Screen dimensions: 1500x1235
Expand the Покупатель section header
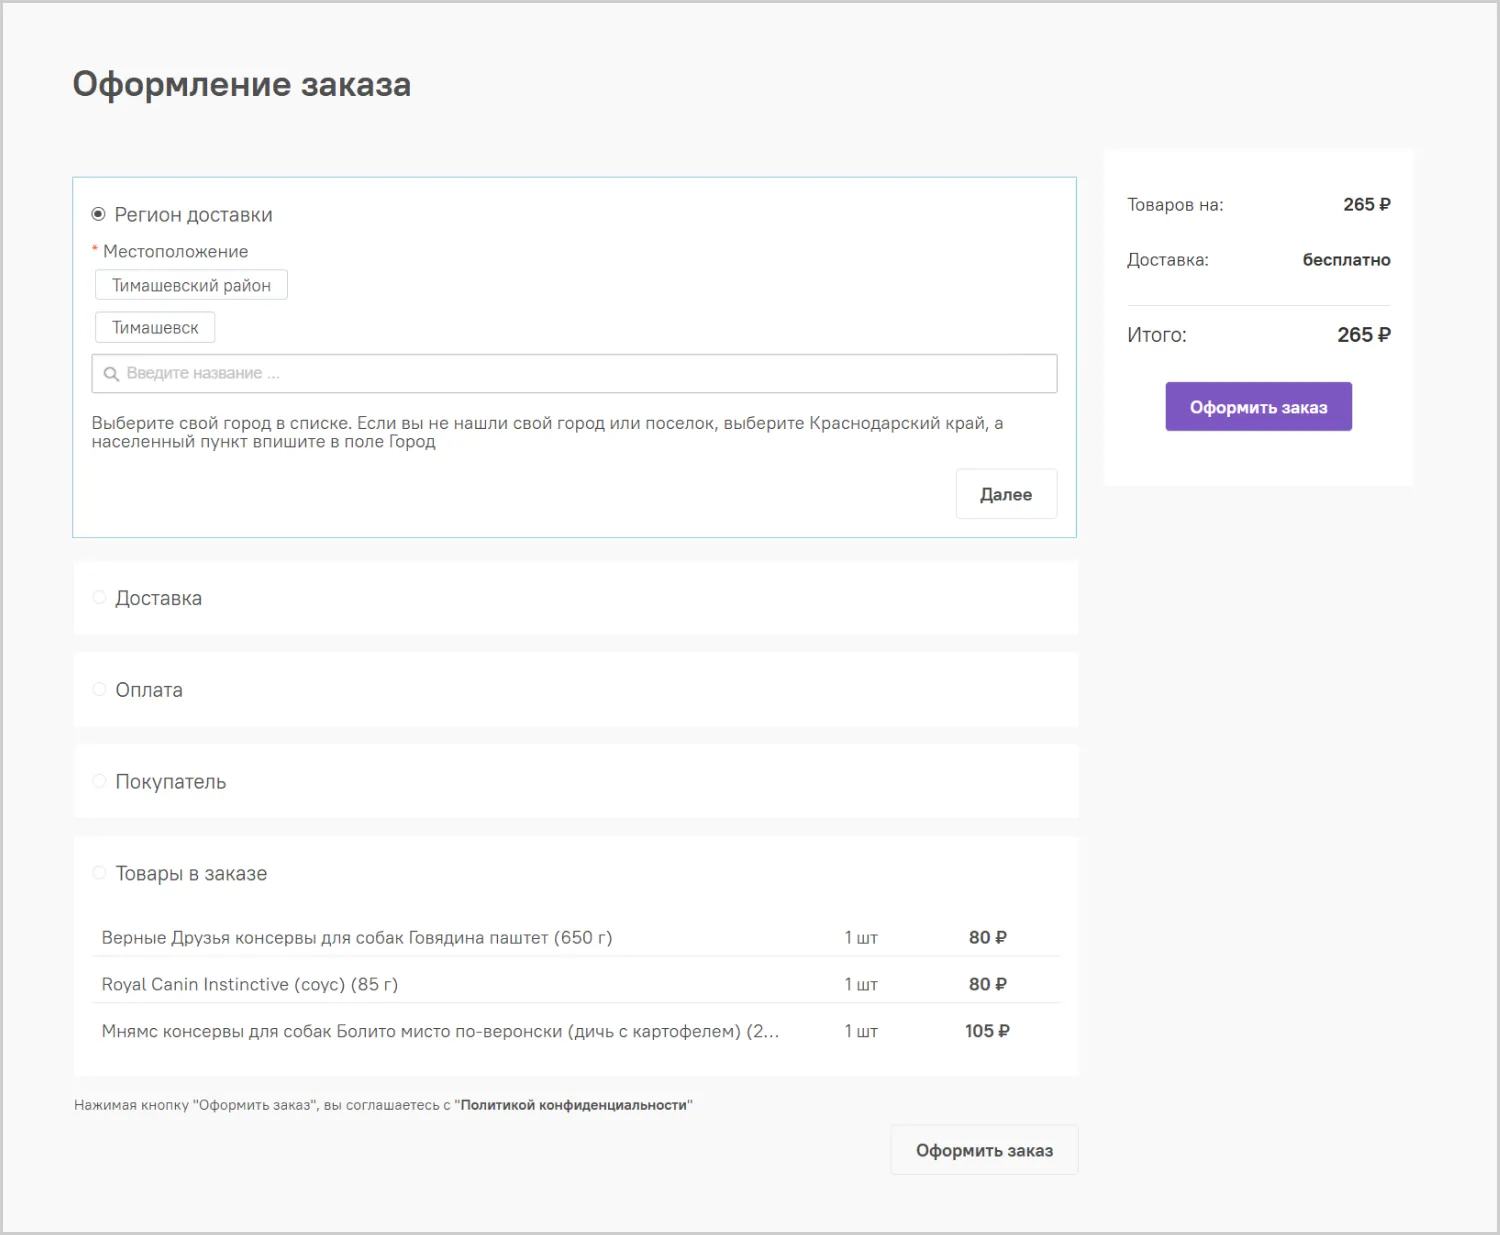pyautogui.click(x=576, y=782)
